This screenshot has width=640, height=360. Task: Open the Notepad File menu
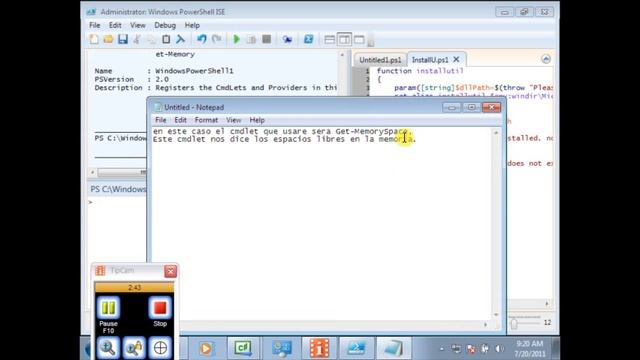160,120
